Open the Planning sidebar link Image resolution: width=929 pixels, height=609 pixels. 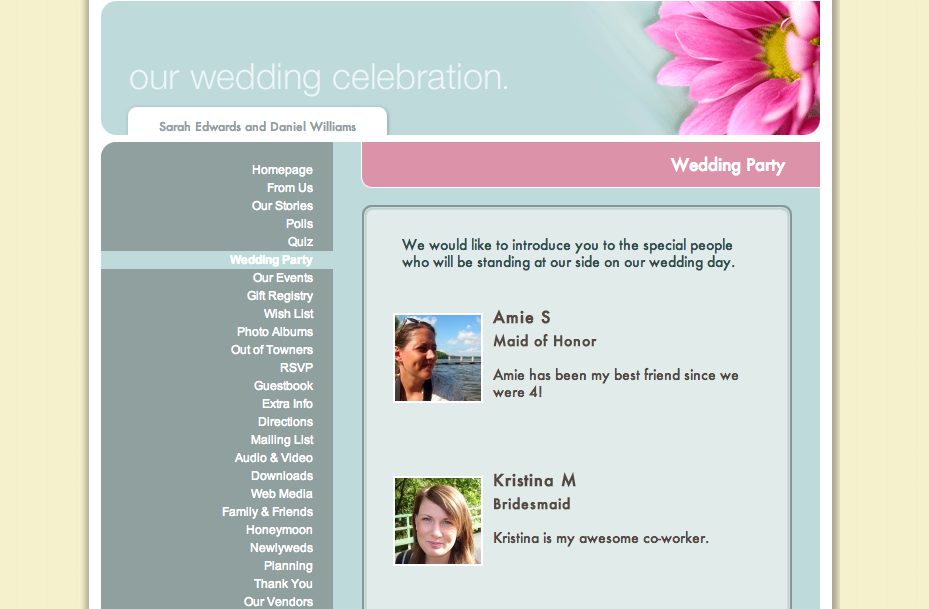pyautogui.click(x=288, y=566)
